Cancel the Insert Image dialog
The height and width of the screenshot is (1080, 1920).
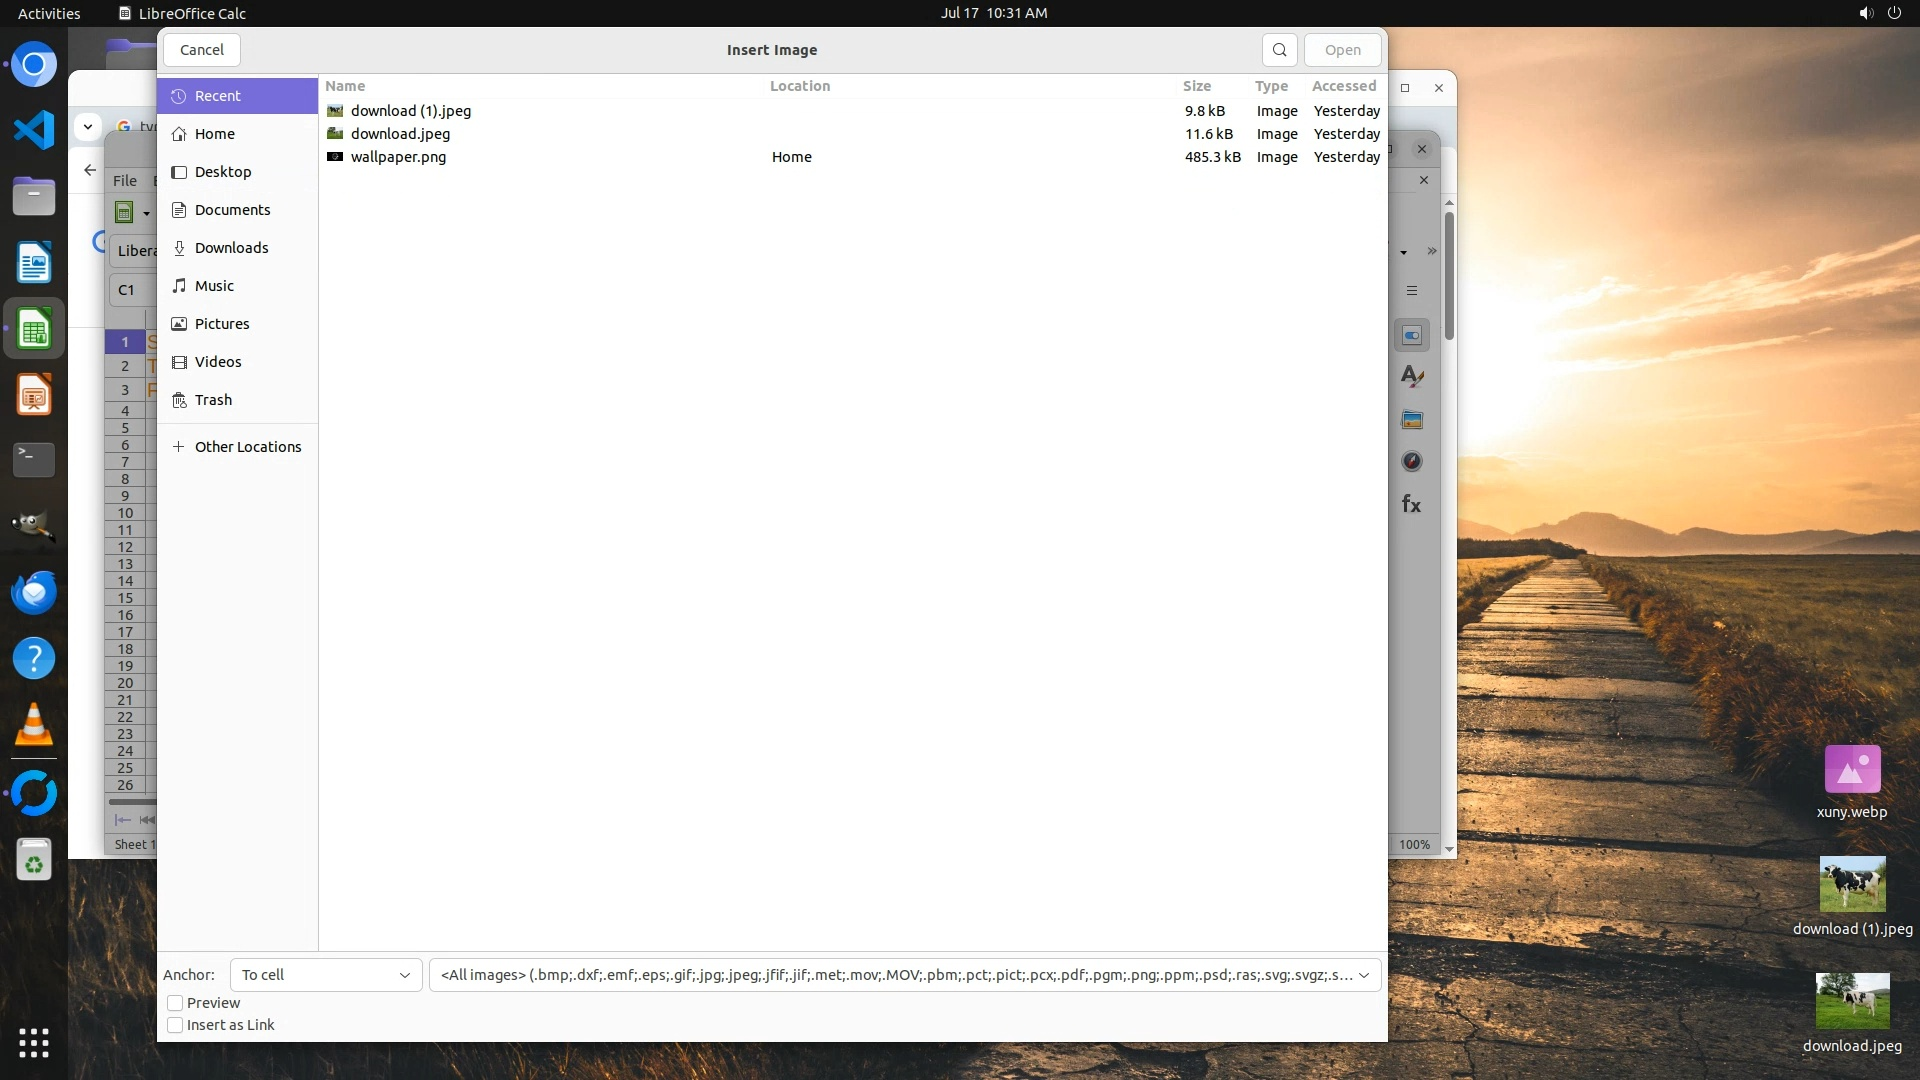click(x=202, y=50)
